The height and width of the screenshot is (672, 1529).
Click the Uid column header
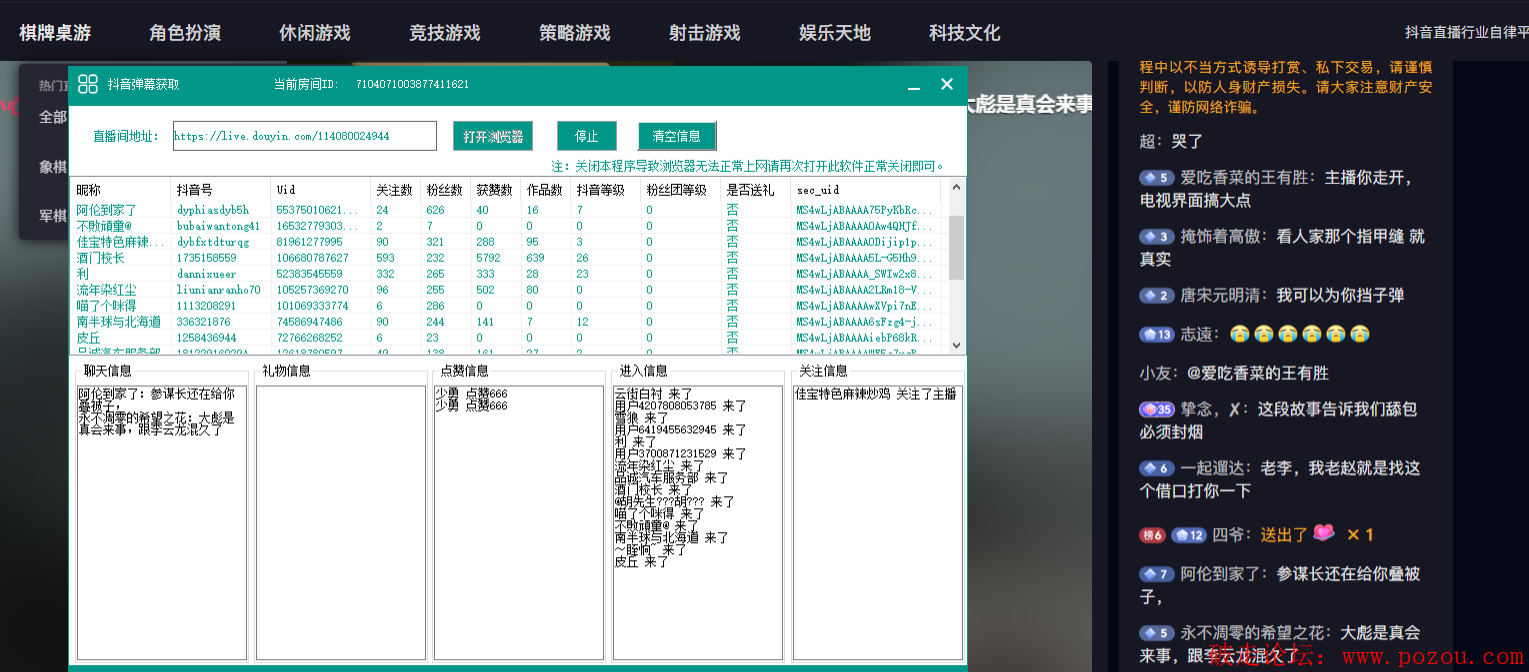point(320,190)
